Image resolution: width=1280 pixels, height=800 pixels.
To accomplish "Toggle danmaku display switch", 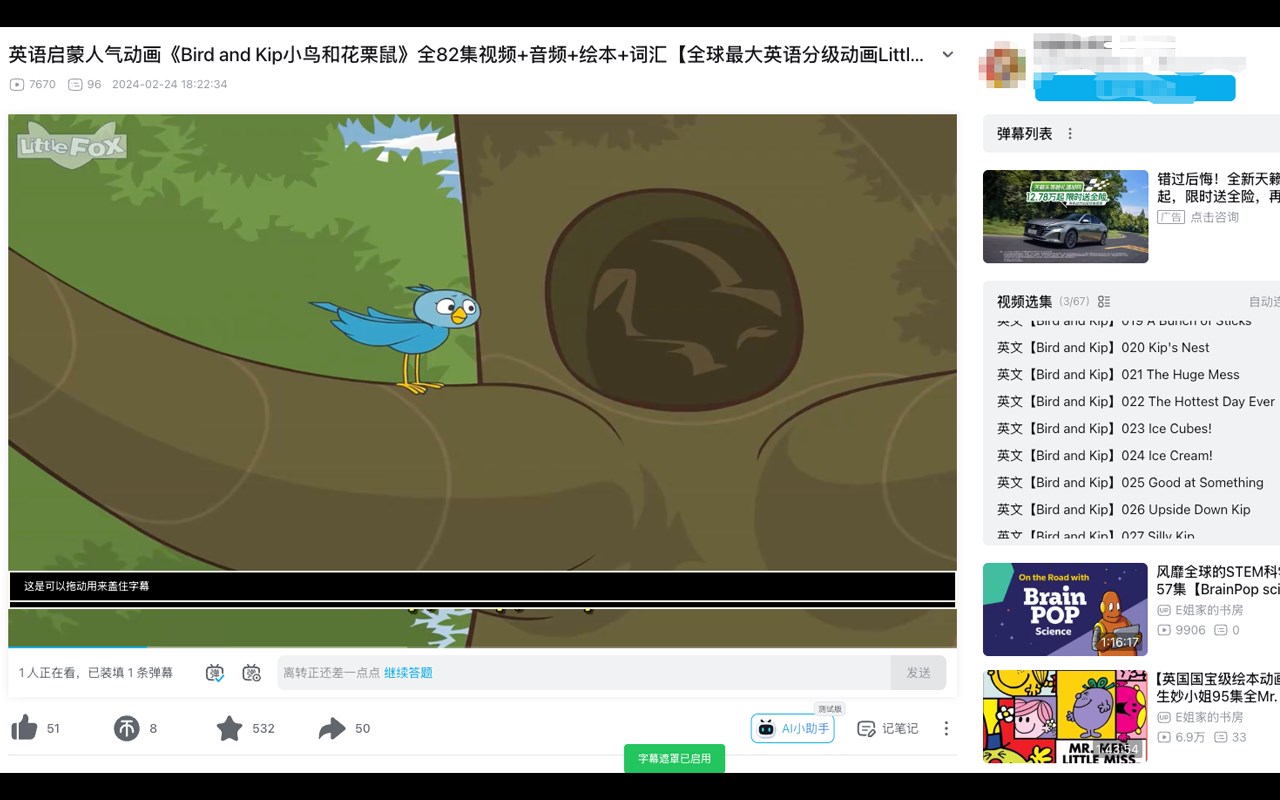I will tap(215, 673).
